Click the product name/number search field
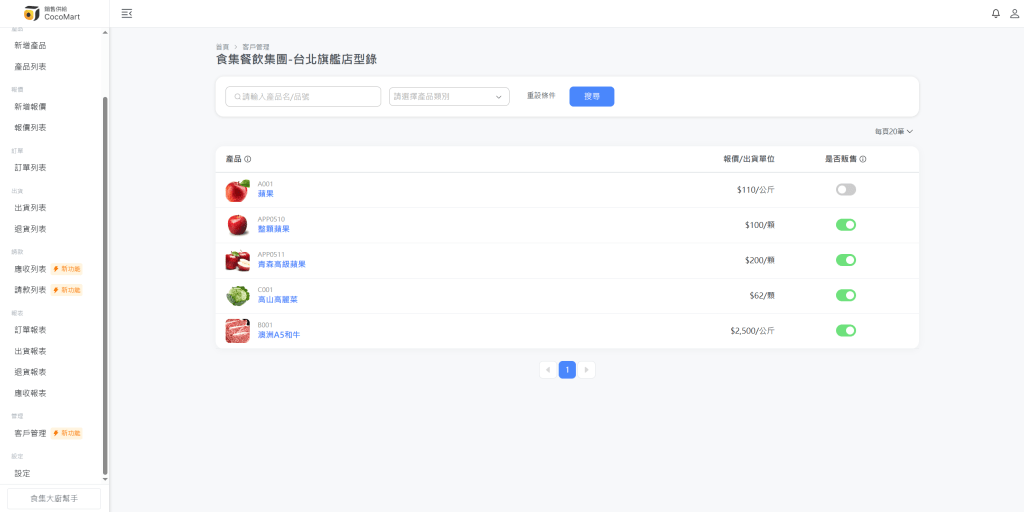 (303, 97)
